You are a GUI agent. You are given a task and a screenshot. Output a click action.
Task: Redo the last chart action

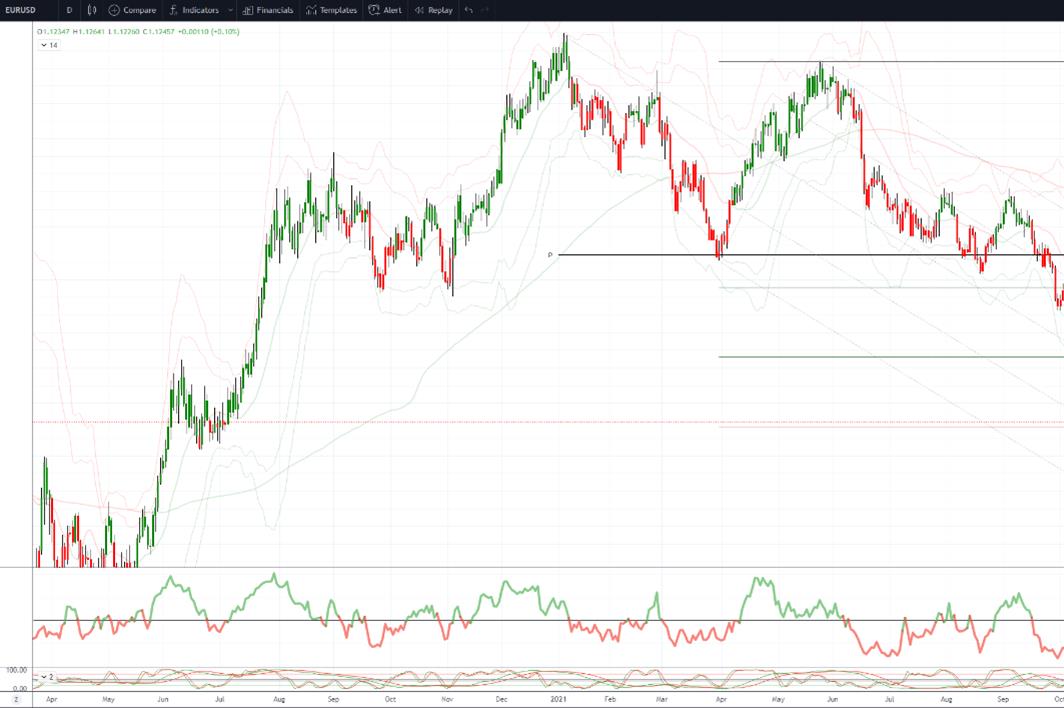(x=485, y=10)
